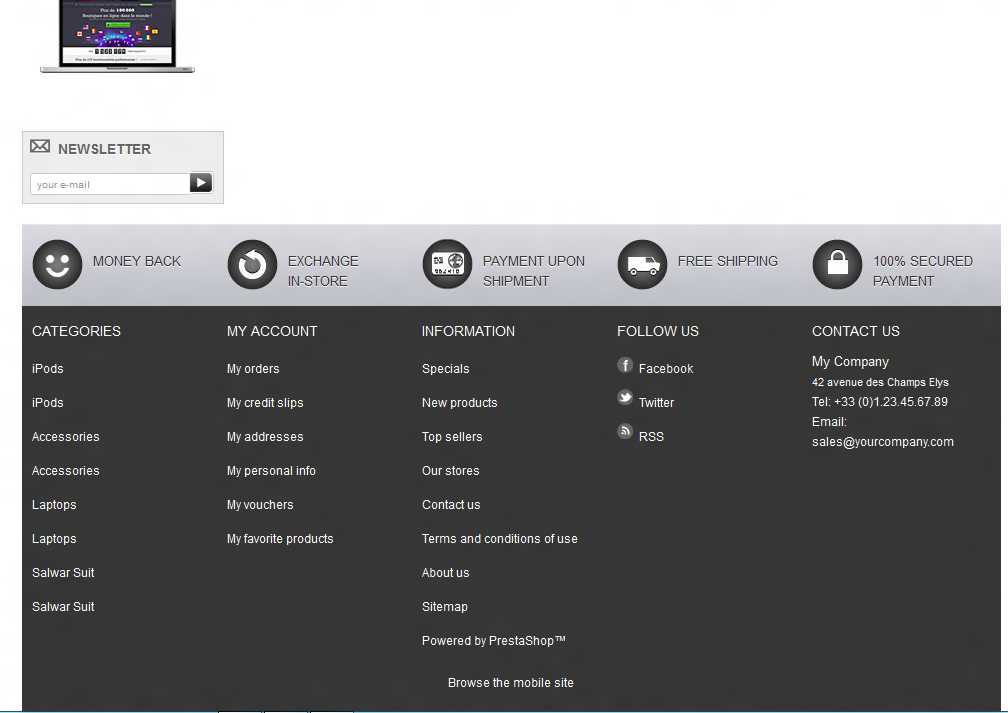Click Contact us in Information column
The width and height of the screenshot is (1008, 713).
[451, 505]
